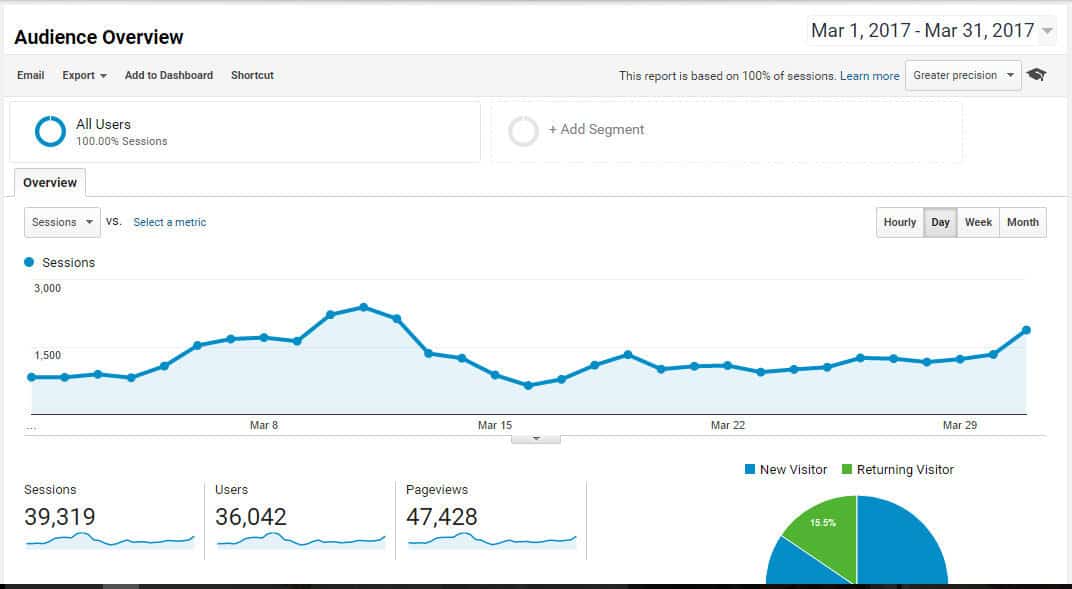The height and width of the screenshot is (589, 1072).
Task: Click the peak data point on Sessions chart
Action: point(364,307)
